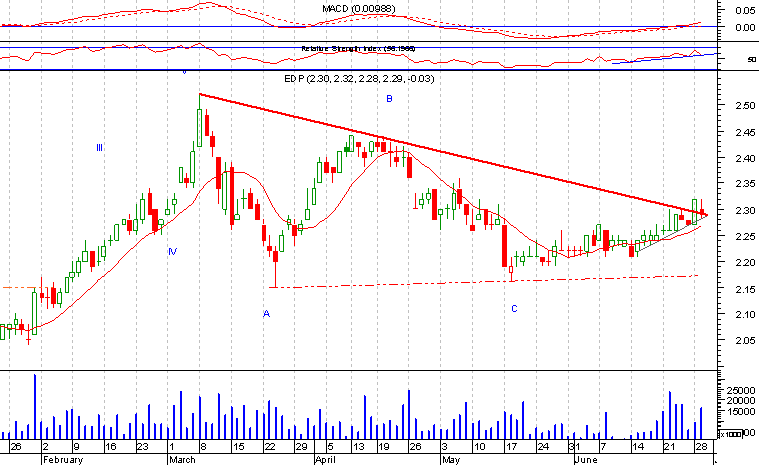Click the date label 29 in March
The image size is (759, 465).
[302, 447]
